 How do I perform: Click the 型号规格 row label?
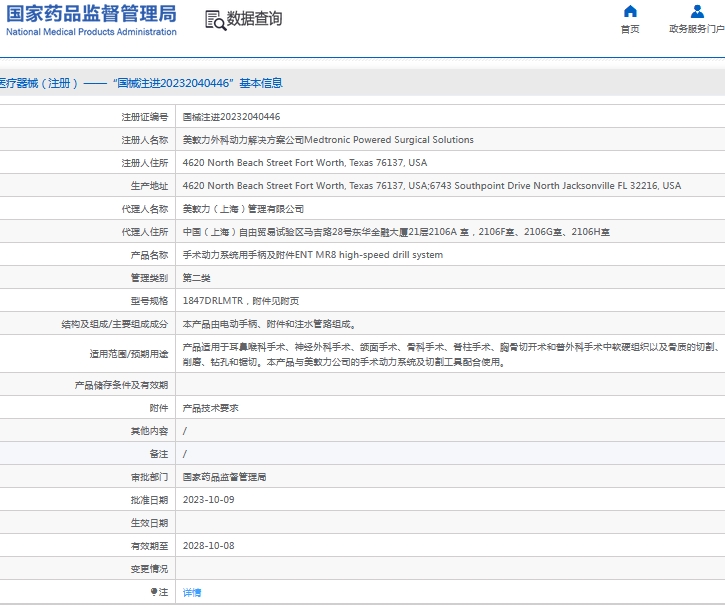[x=149, y=301]
